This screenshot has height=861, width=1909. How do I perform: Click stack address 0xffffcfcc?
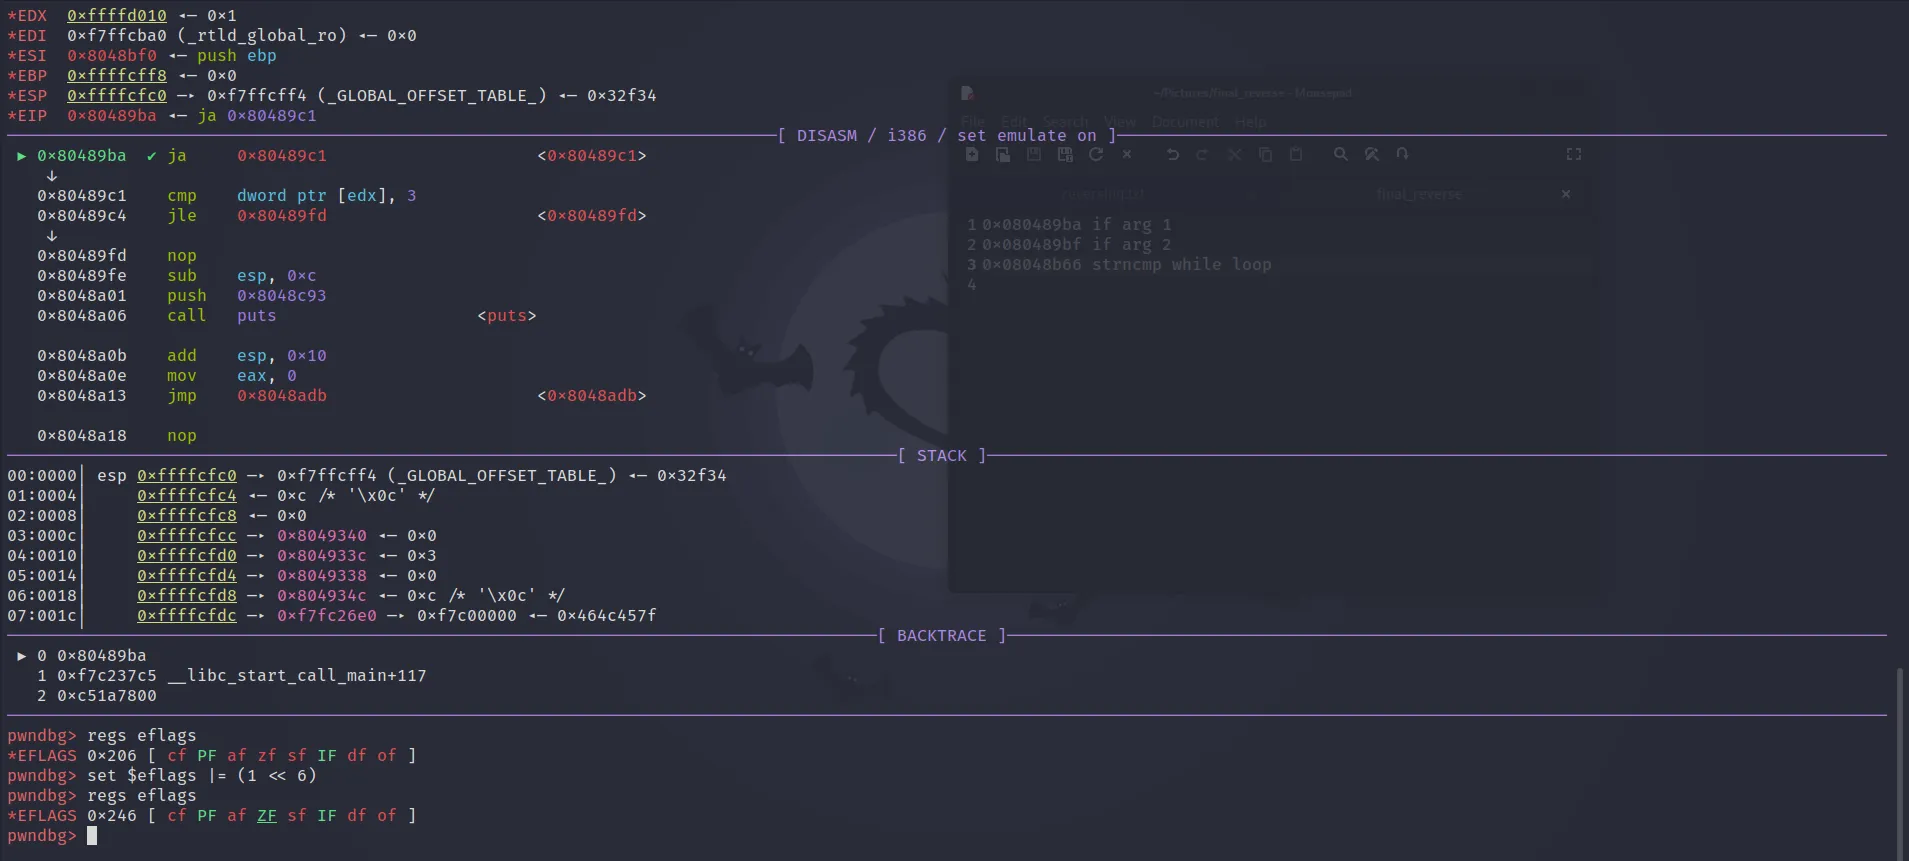click(x=187, y=536)
